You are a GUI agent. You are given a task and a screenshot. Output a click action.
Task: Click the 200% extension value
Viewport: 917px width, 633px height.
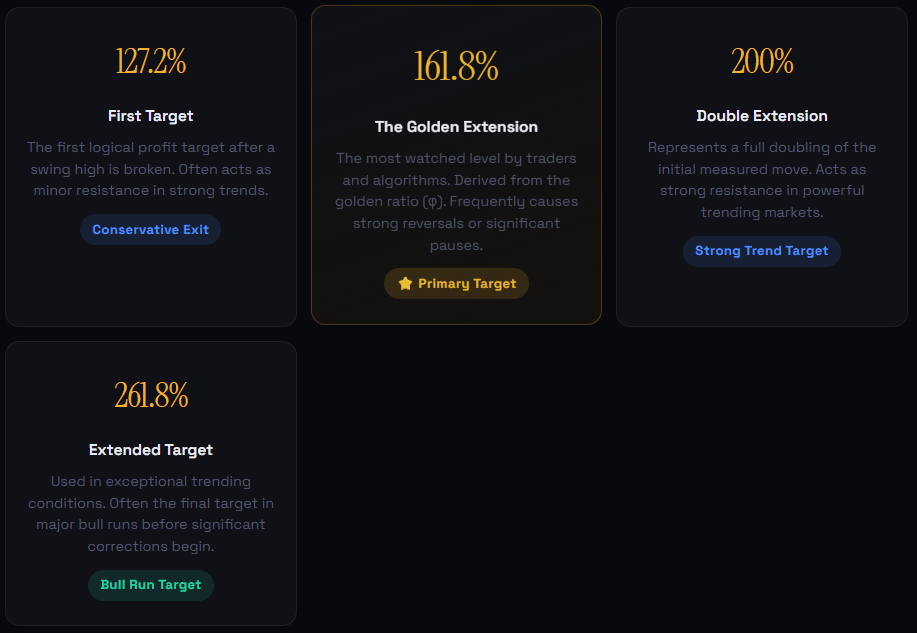pos(762,61)
